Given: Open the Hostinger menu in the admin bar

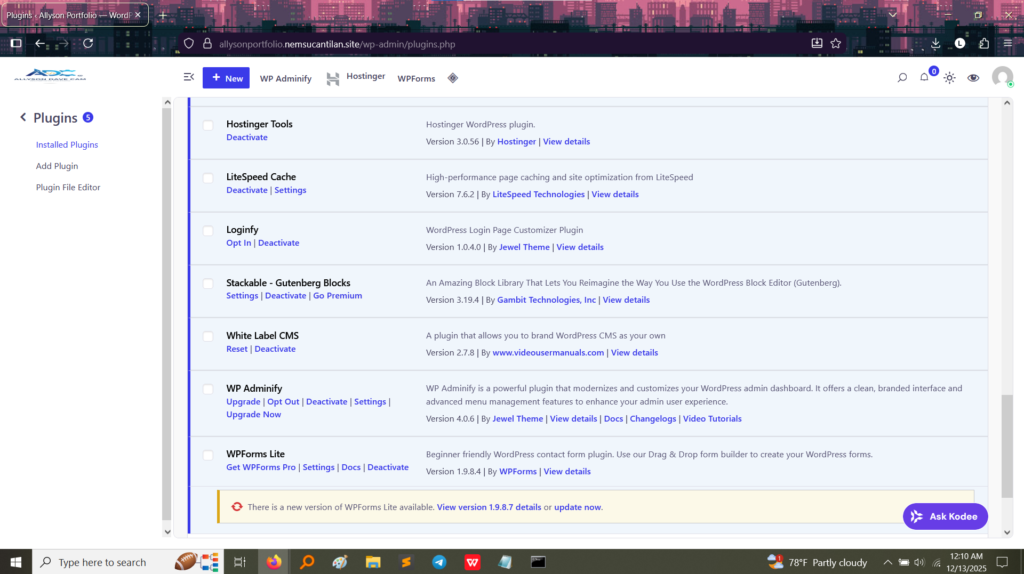Looking at the screenshot, I should pyautogui.click(x=356, y=78).
